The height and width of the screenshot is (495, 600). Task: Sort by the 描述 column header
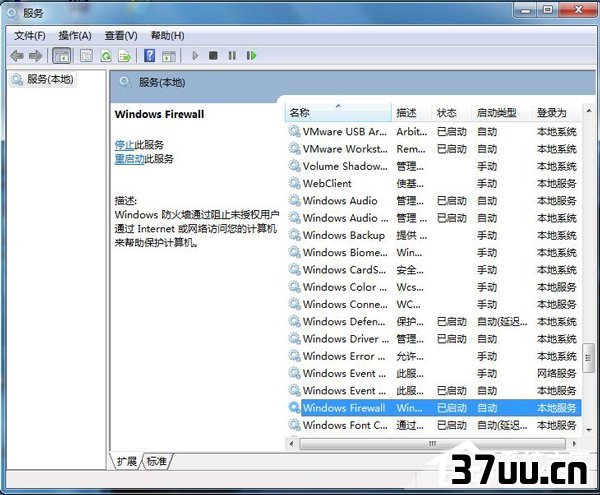tap(412, 112)
